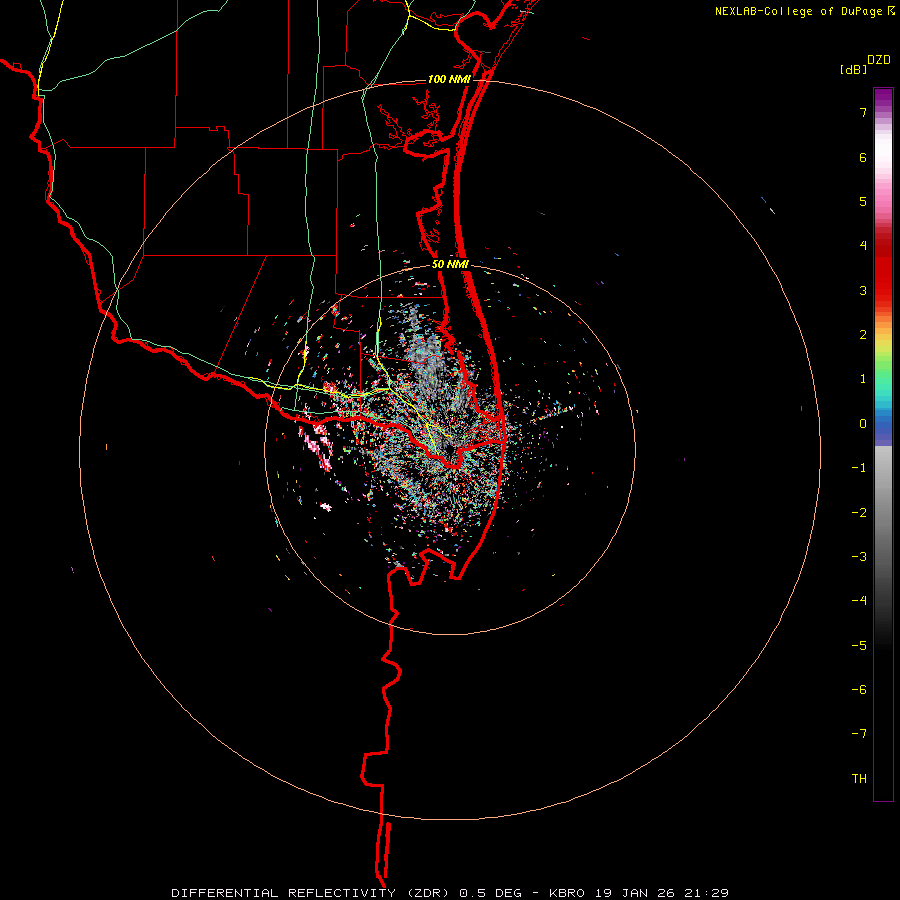Click the -4 scale value
Viewport: 900px width, 900px height.
point(859,601)
